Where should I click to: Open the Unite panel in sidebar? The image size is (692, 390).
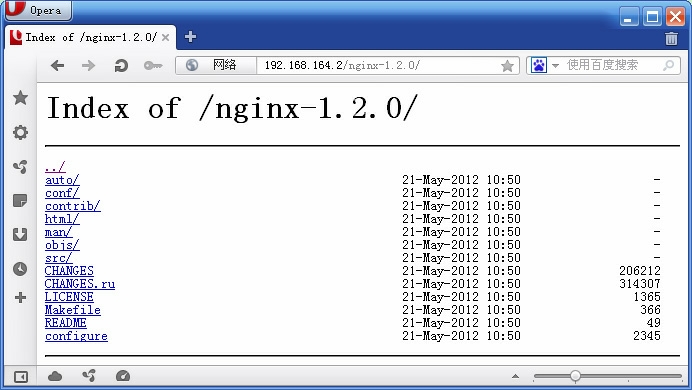[20, 166]
